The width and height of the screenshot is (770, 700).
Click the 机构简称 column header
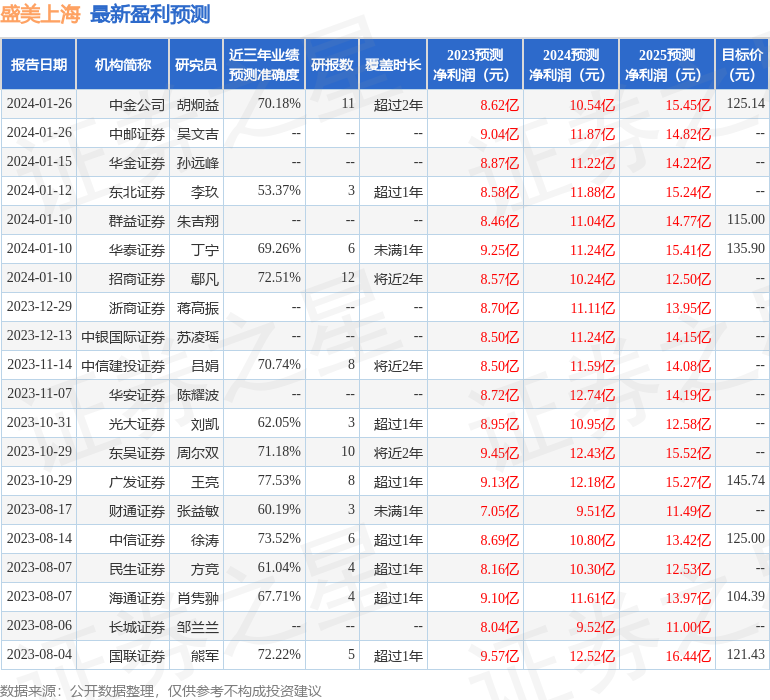pyautogui.click(x=123, y=64)
